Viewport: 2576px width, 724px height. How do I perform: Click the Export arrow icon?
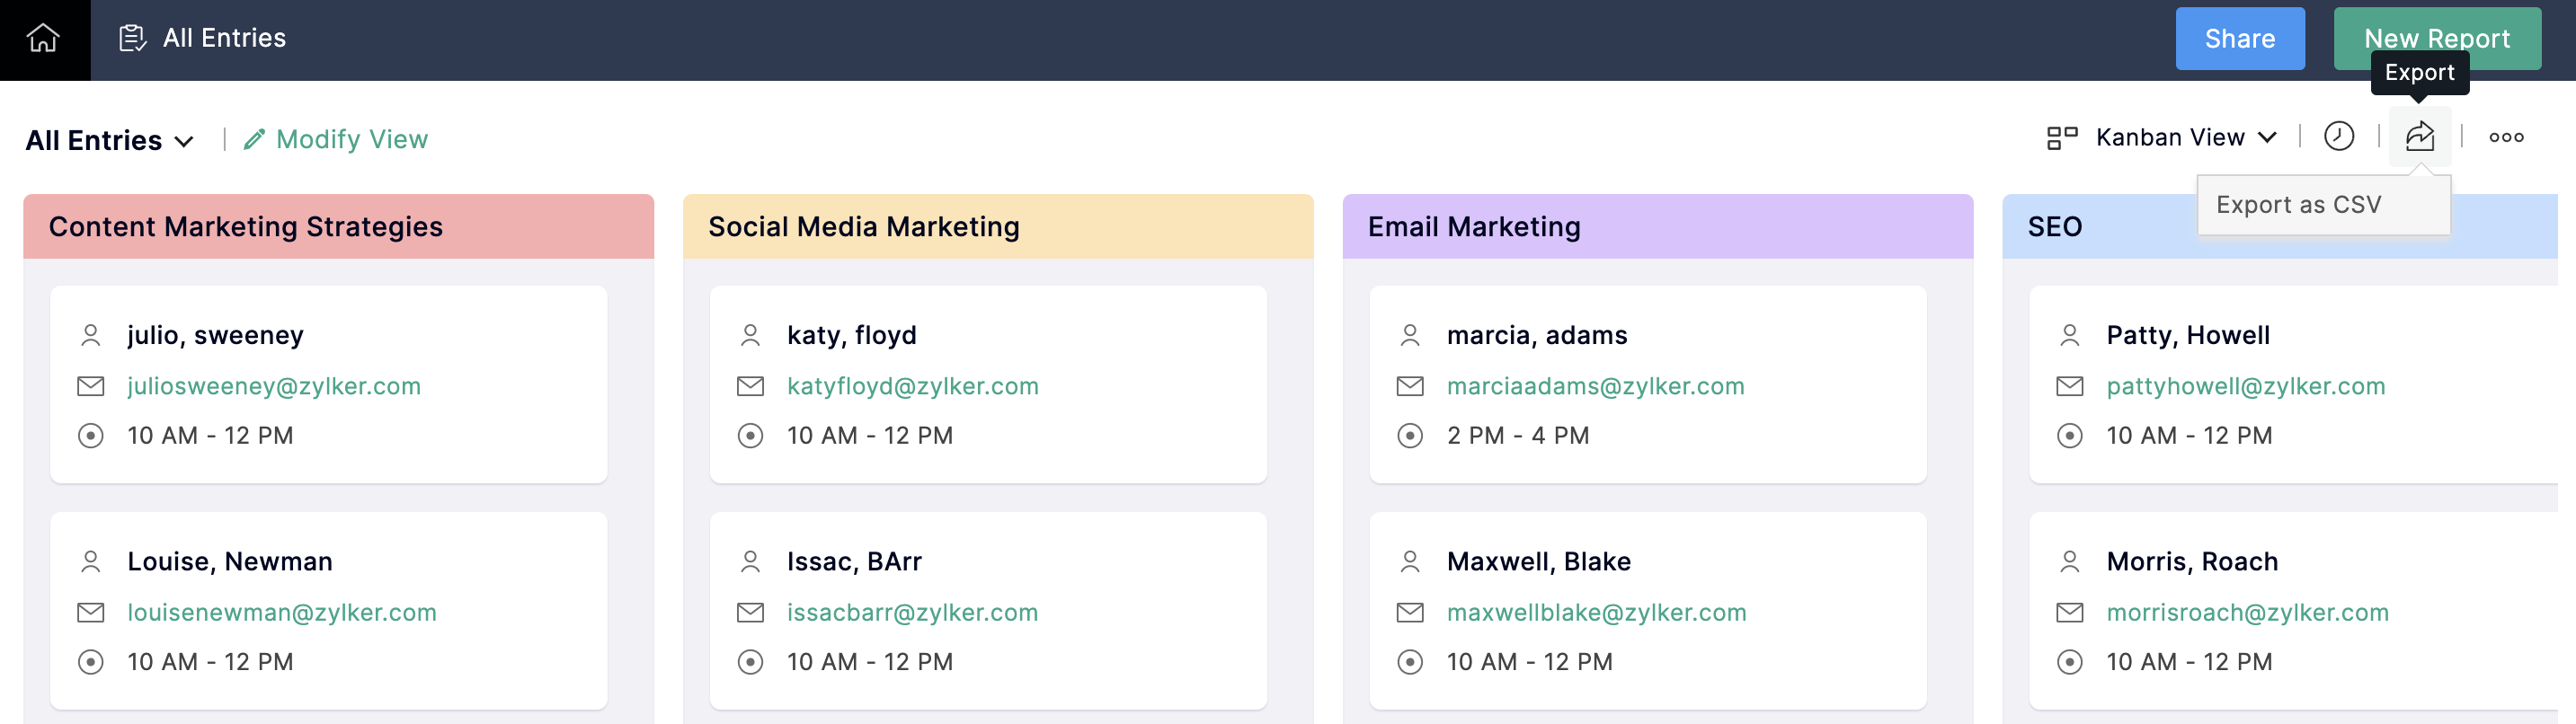coord(2419,137)
